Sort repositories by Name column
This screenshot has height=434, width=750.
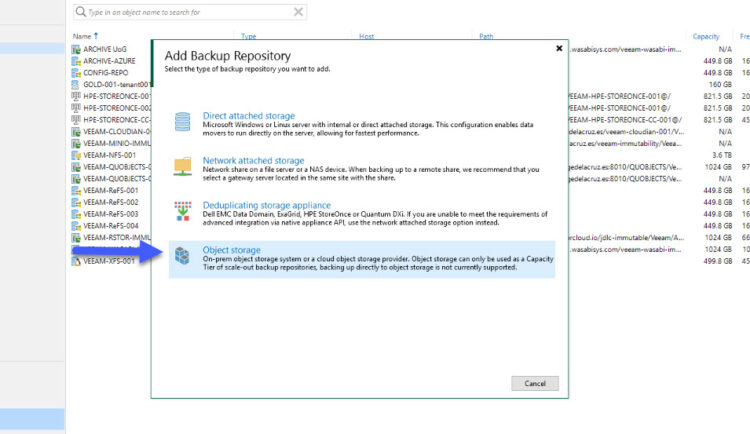click(85, 36)
